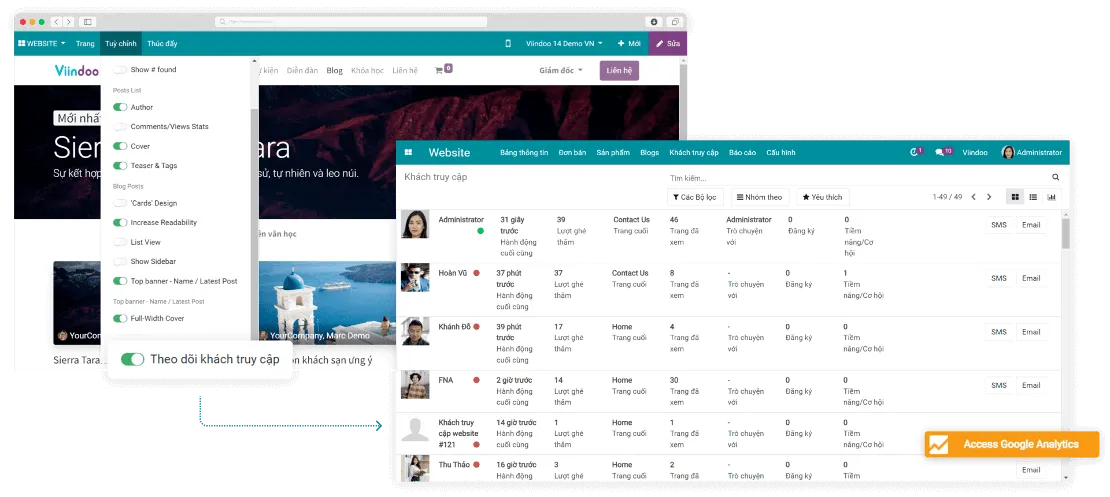Click the Liên hệ purple button
1110x497 pixels.
click(x=619, y=71)
